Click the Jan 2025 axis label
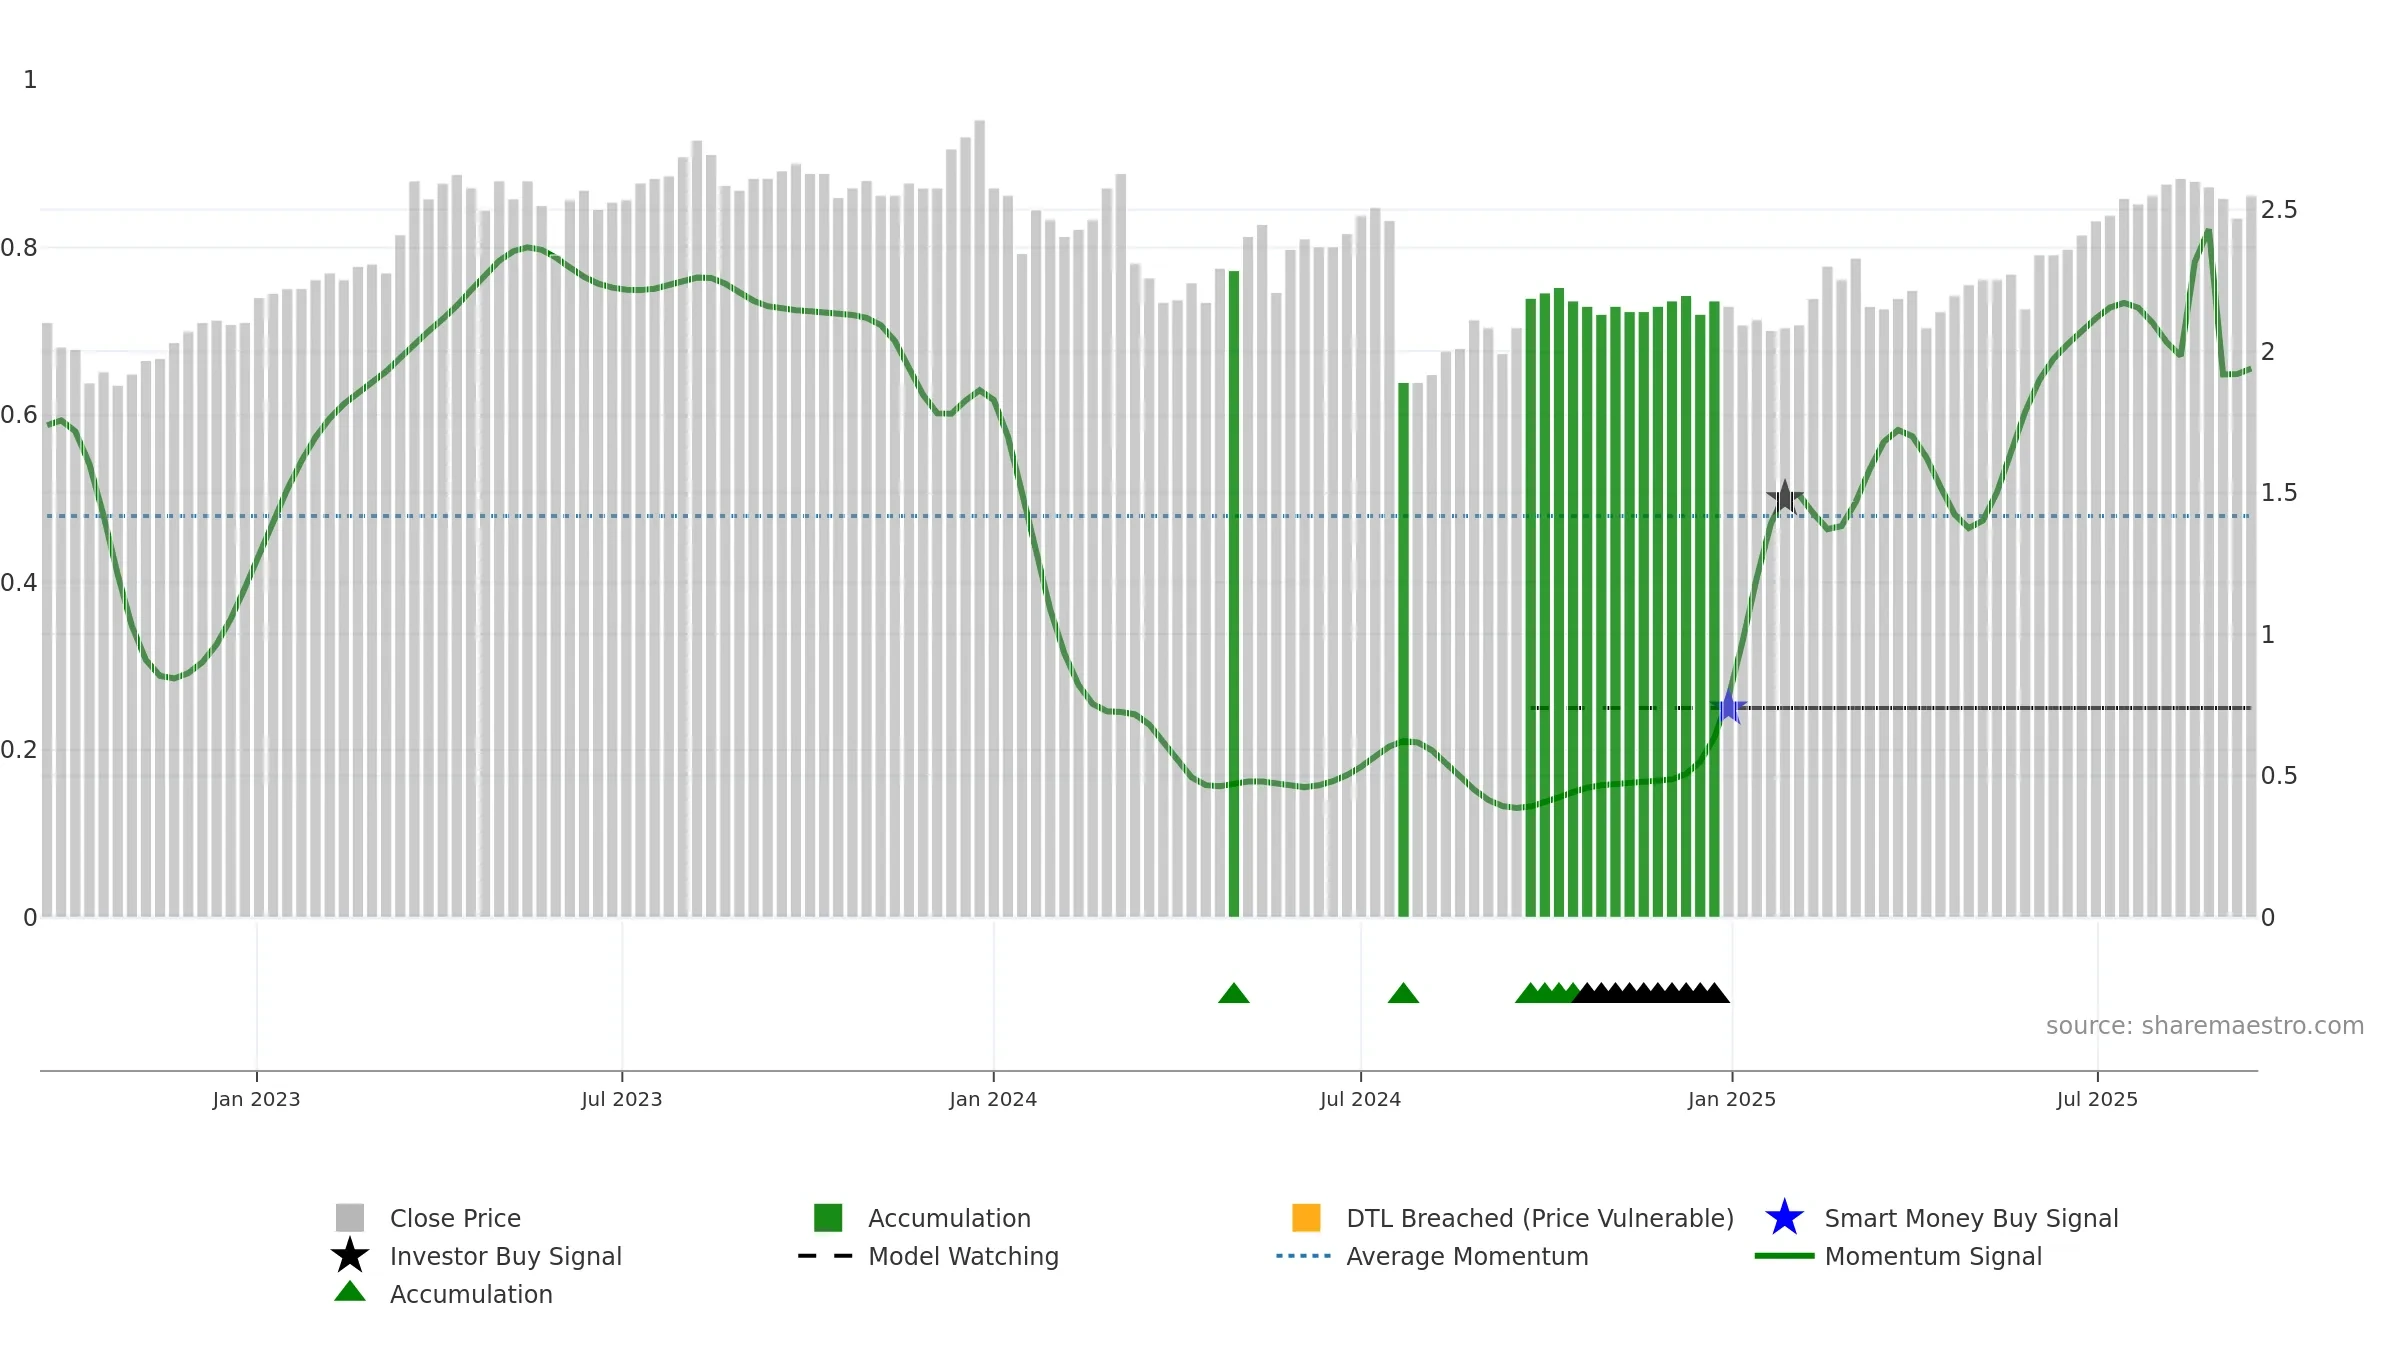 (1732, 1100)
